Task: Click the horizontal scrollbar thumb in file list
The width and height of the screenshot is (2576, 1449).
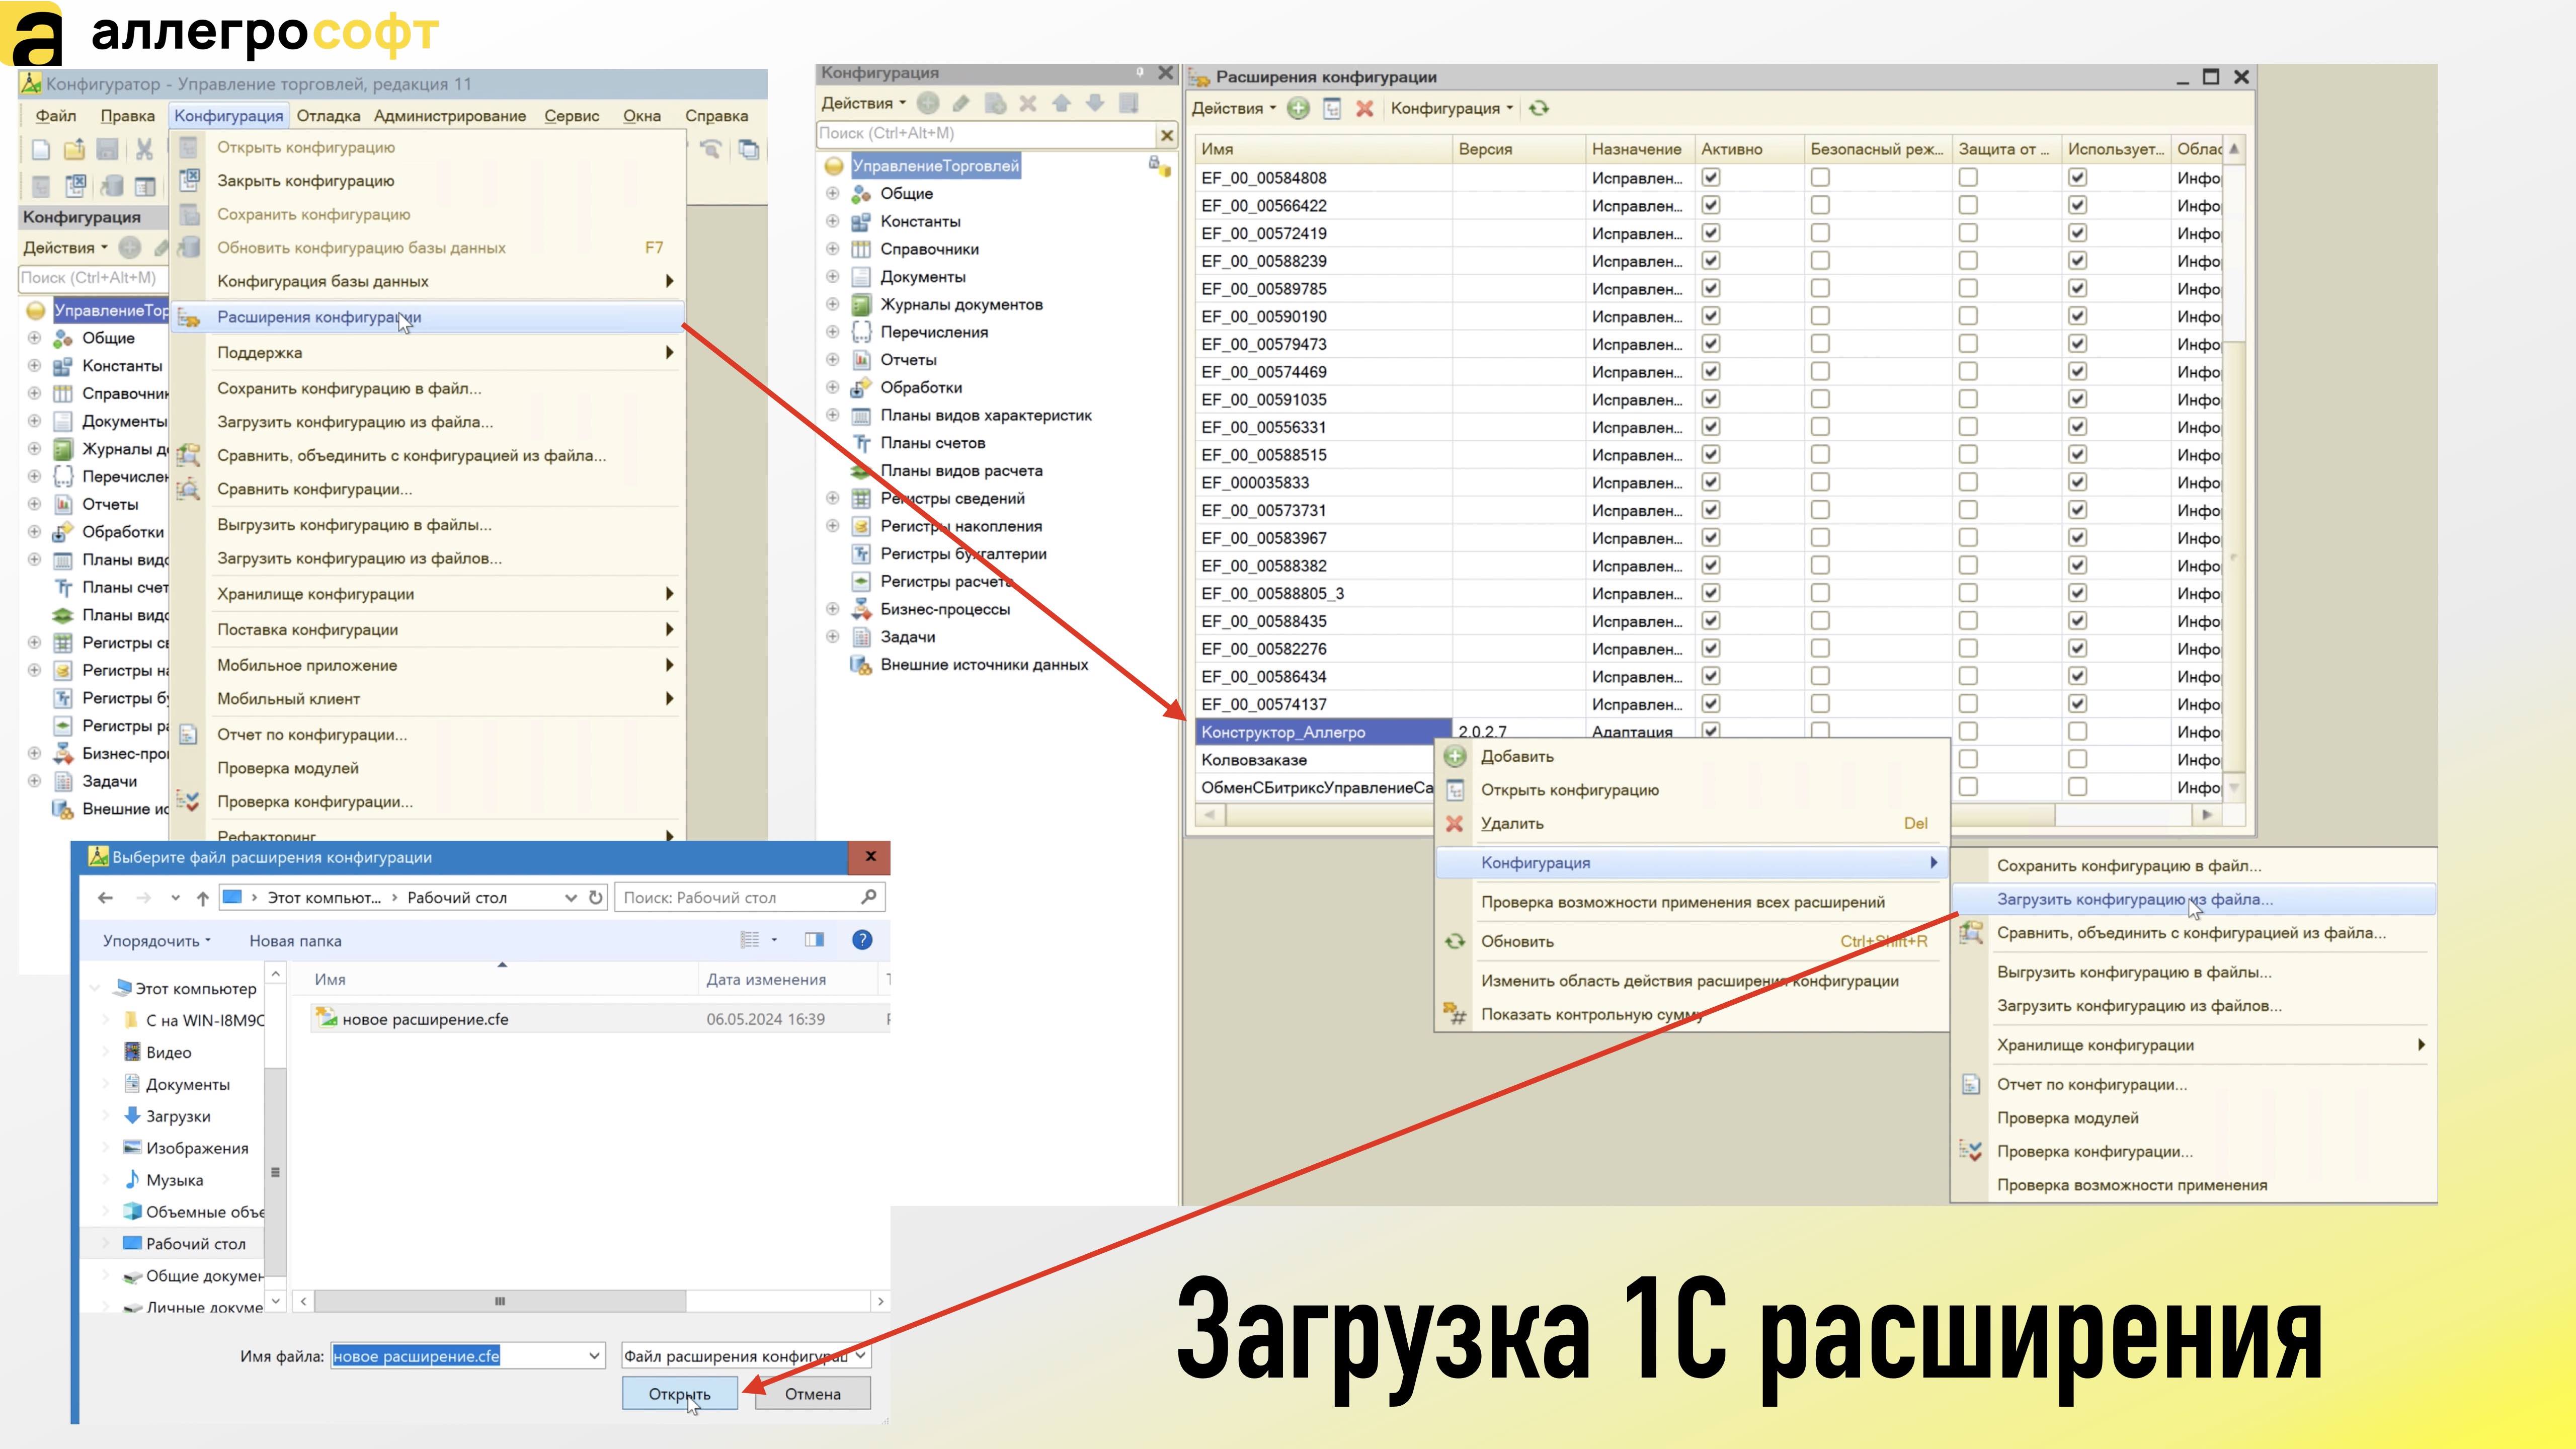Action: pos(500,1301)
